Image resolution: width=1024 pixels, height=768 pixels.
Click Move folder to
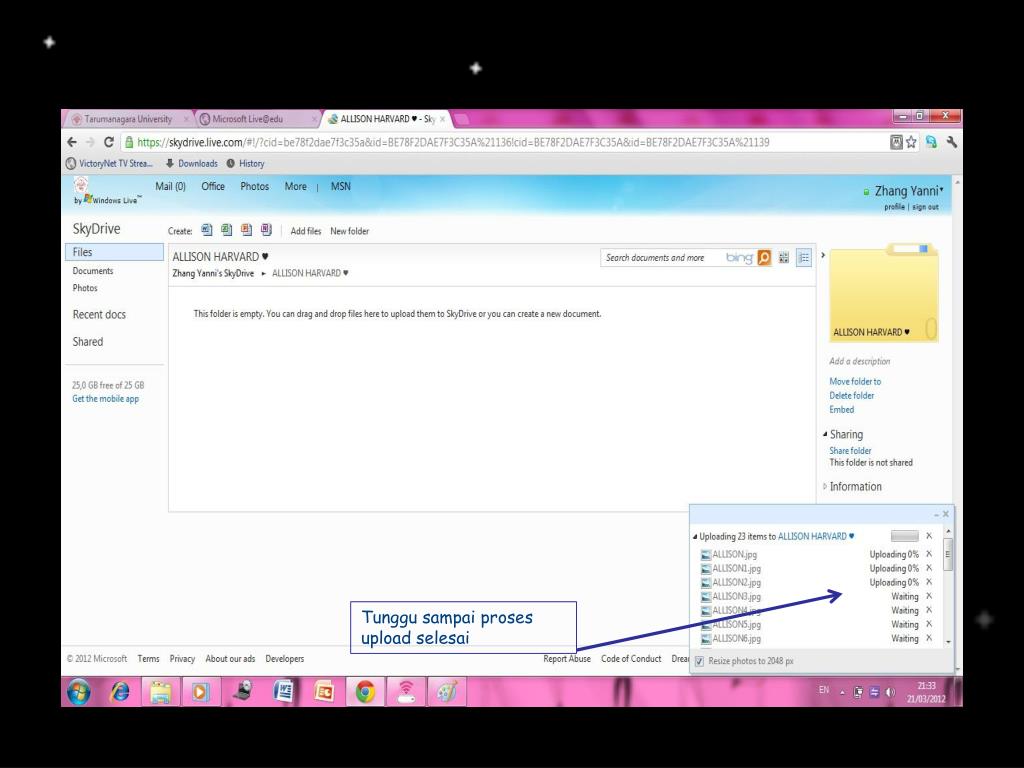(x=855, y=381)
